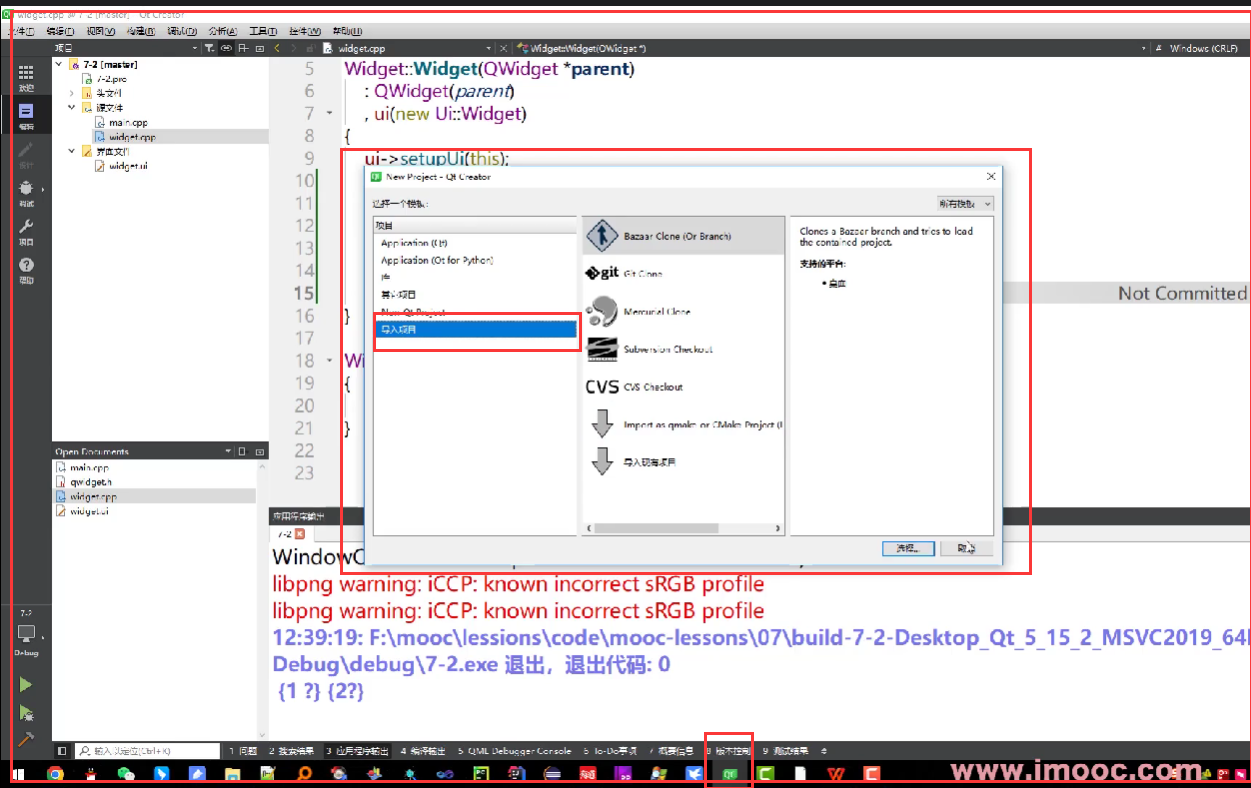The height and width of the screenshot is (788, 1251).
Task: Open 7-2.pro in project tree
Action: 112,78
